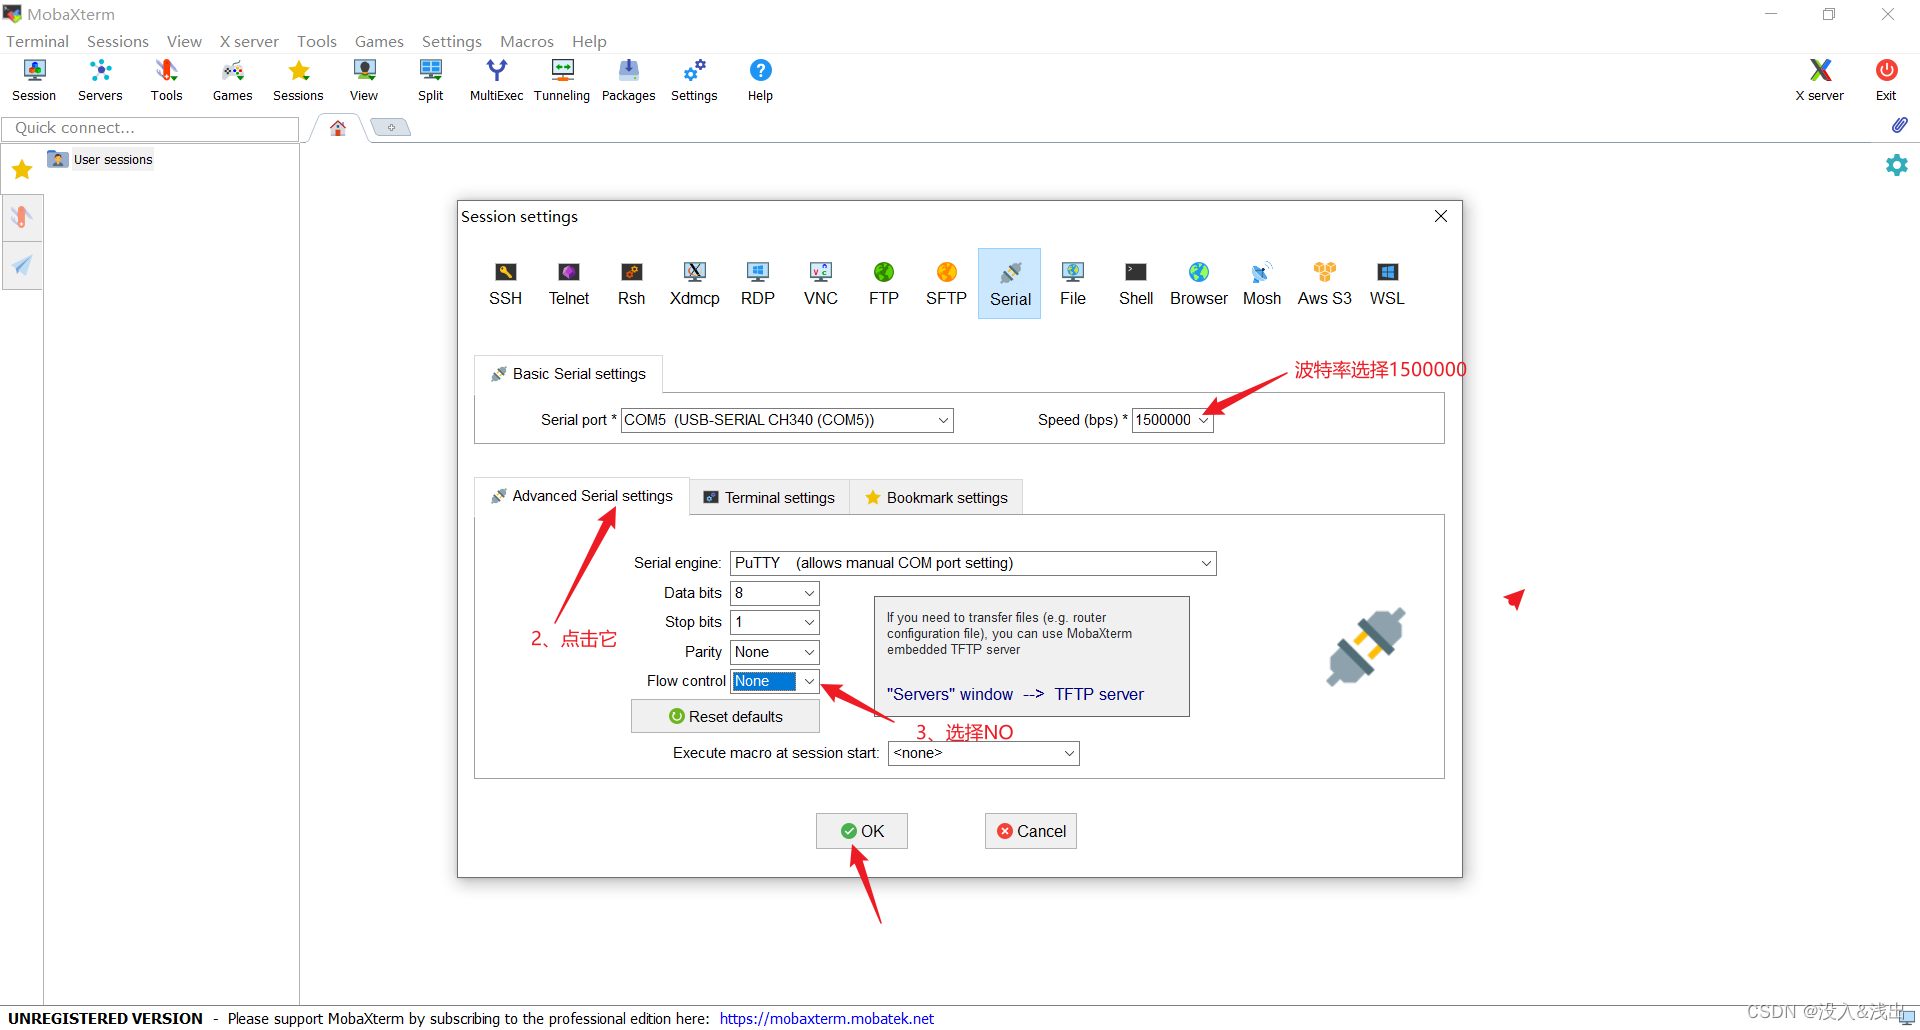The width and height of the screenshot is (1920, 1030).
Task: Select the Shell session type
Action: 1136,284
